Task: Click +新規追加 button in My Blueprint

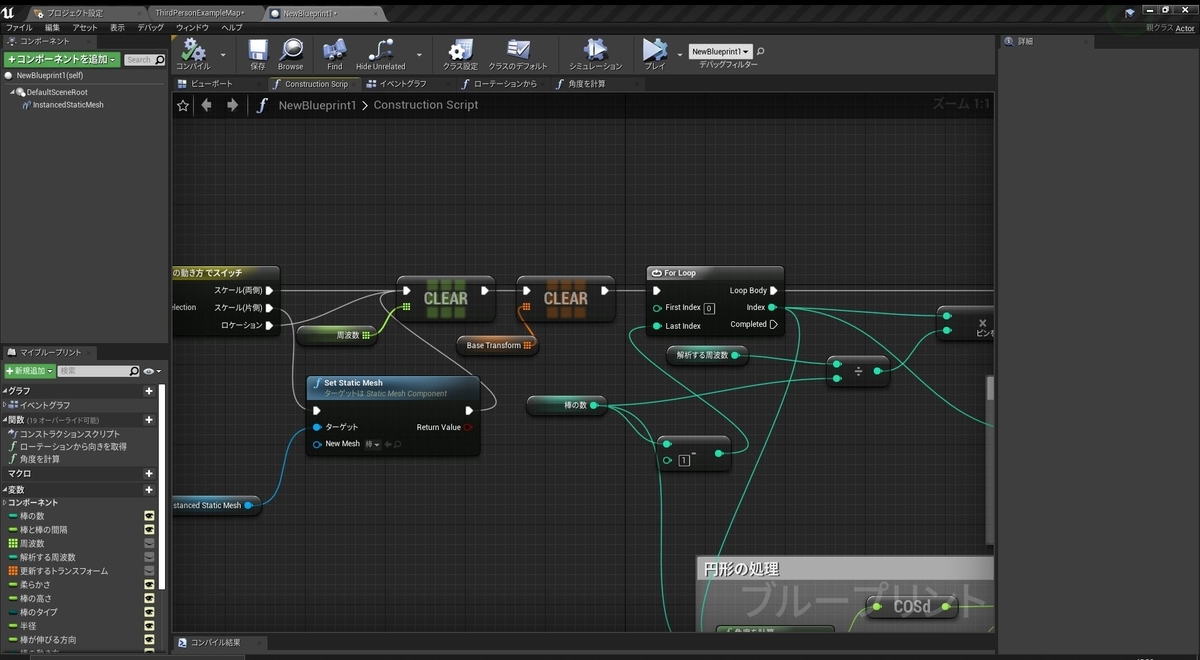Action: (x=29, y=371)
